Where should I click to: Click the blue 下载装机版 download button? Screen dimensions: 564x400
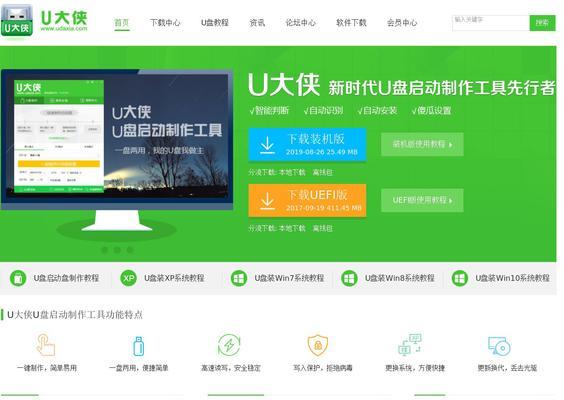pos(307,145)
